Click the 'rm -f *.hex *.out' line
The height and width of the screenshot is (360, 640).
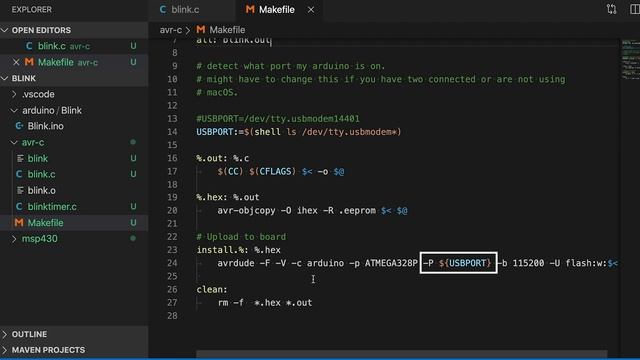pos(265,303)
